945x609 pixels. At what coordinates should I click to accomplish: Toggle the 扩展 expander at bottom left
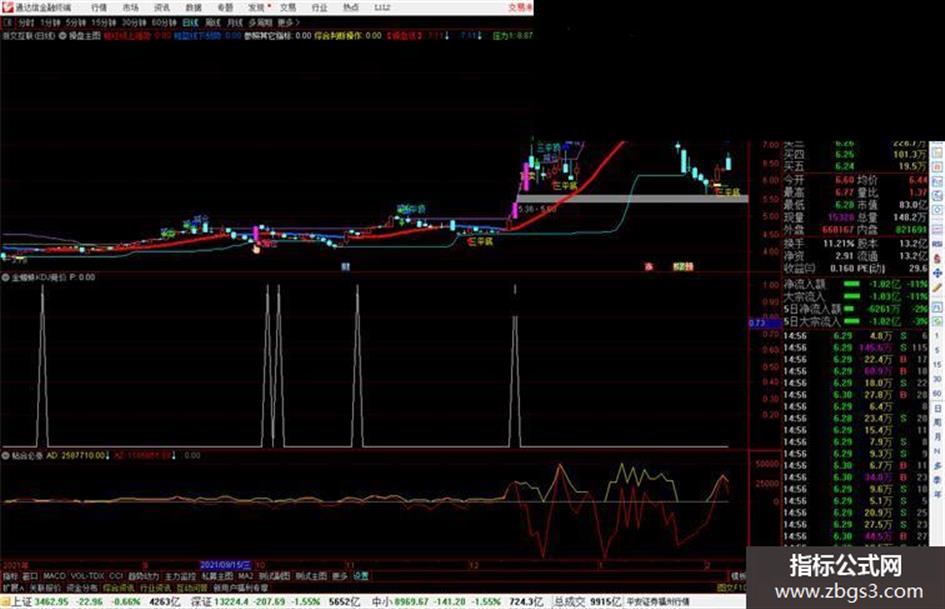click(13, 588)
